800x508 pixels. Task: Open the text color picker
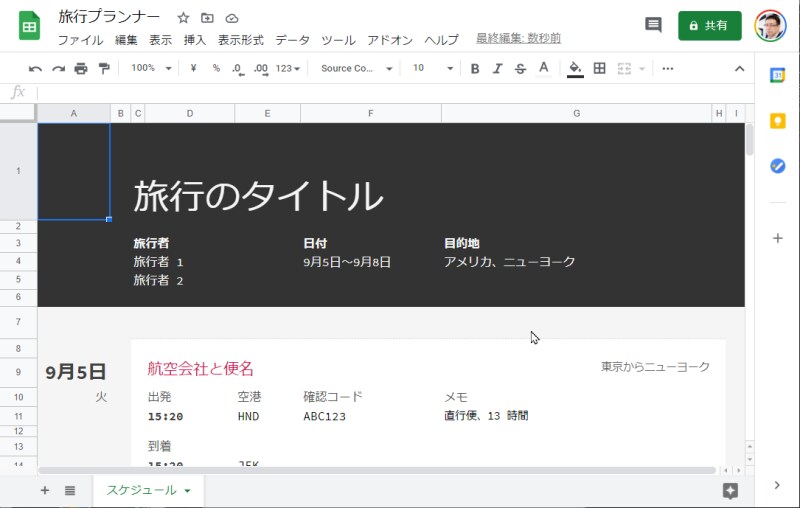(x=544, y=68)
